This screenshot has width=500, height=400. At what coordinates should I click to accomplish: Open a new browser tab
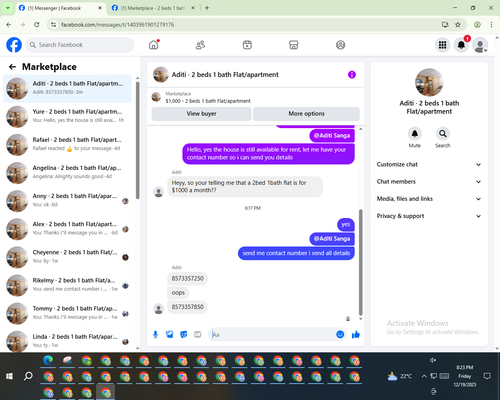click(x=207, y=8)
